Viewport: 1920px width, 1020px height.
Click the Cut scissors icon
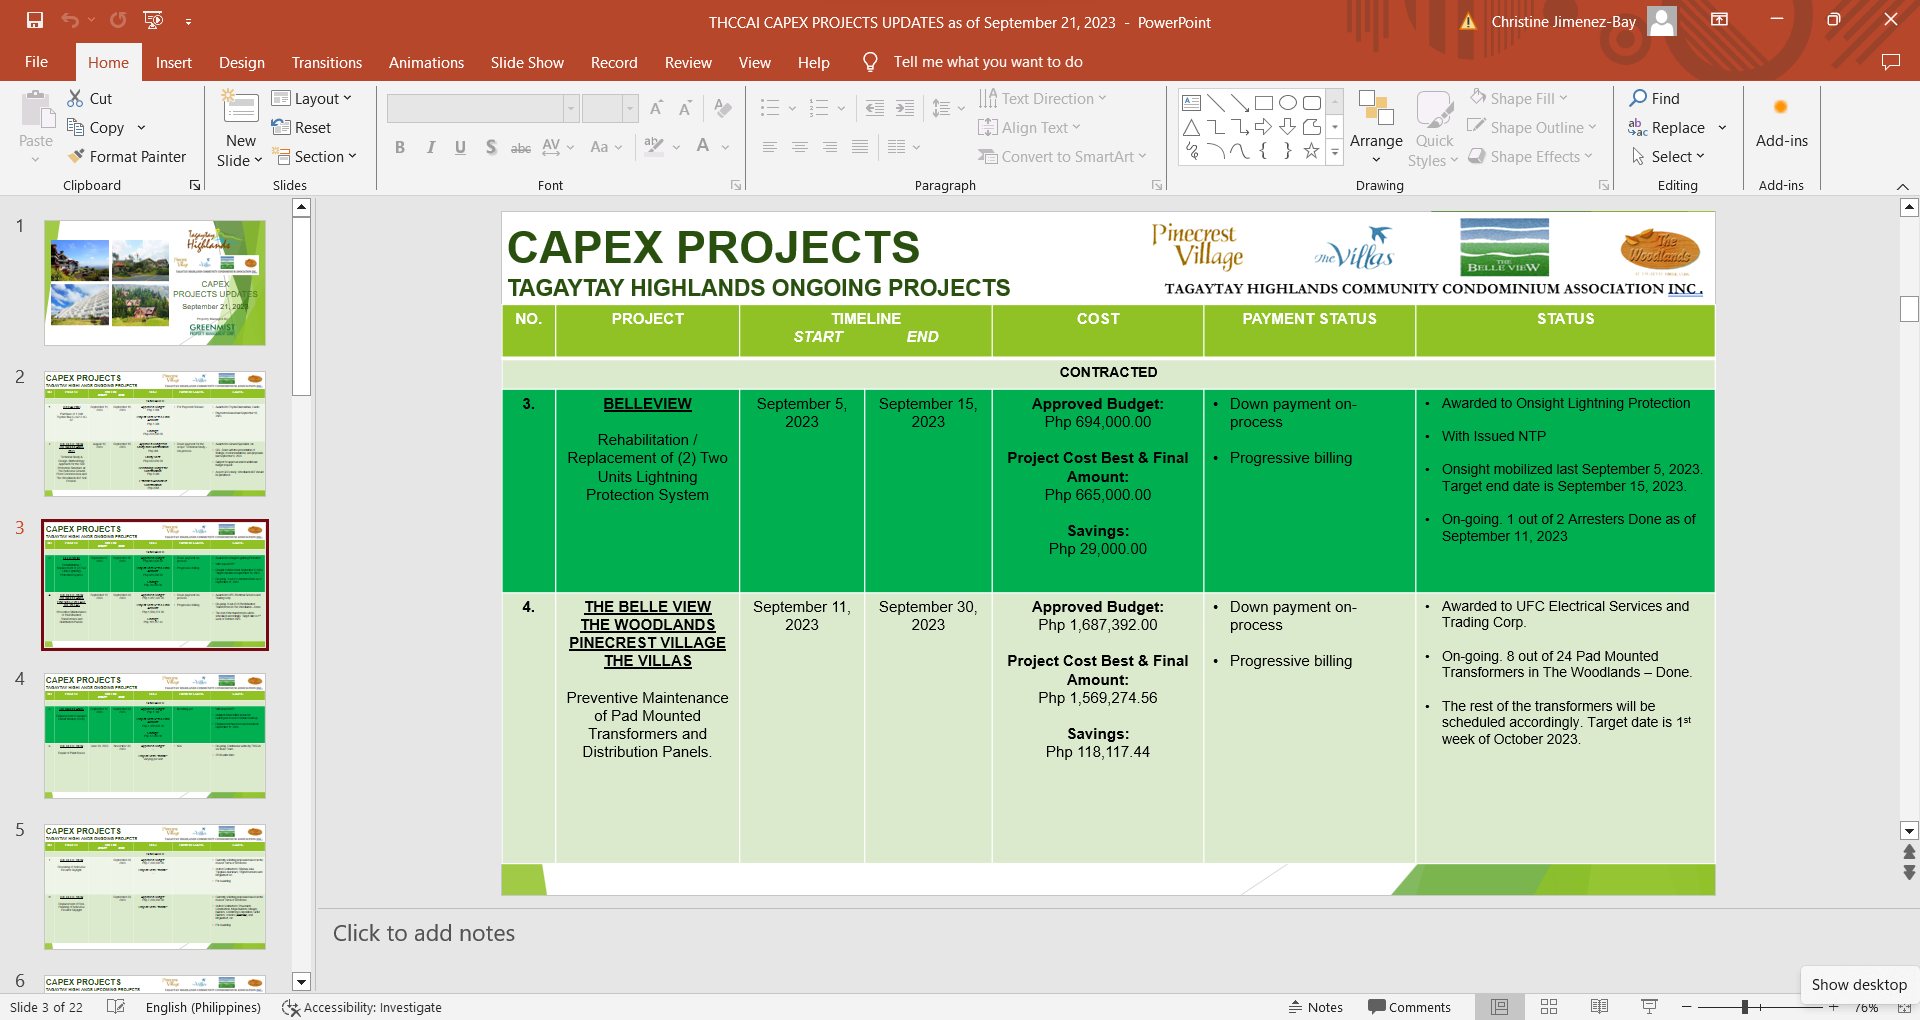tap(75, 98)
